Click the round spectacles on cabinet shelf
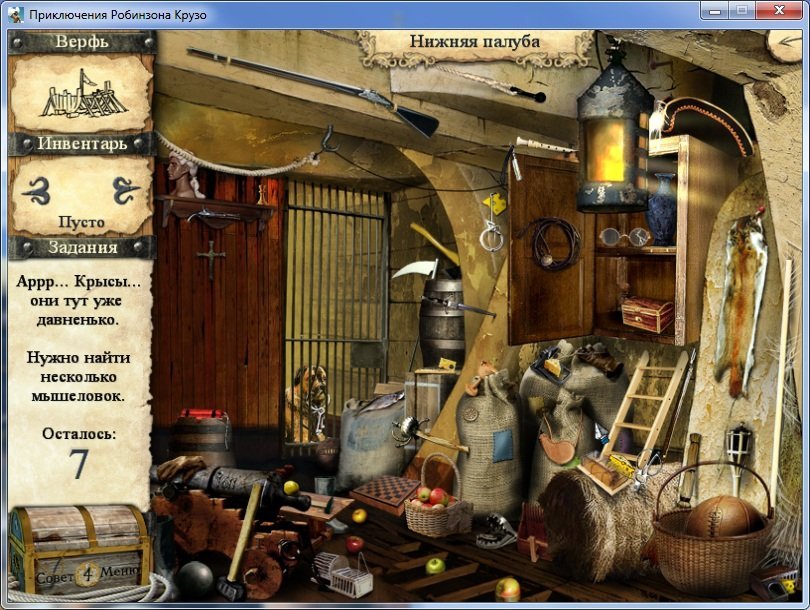The height and width of the screenshot is (610, 810). coord(624,237)
